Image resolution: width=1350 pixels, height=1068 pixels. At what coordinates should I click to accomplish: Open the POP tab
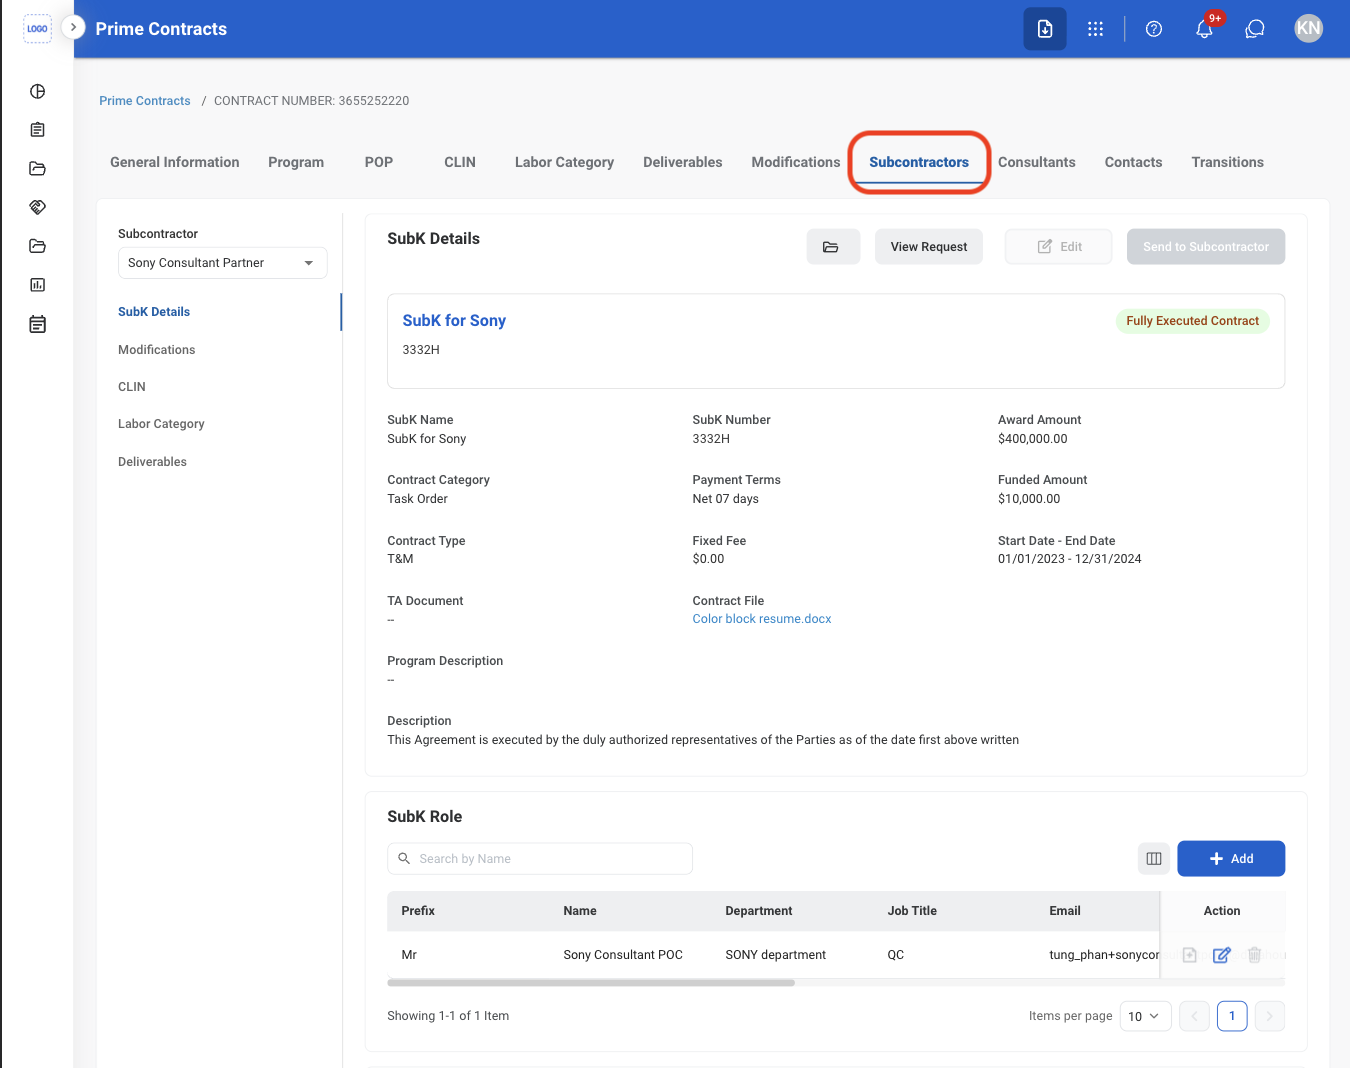click(379, 162)
